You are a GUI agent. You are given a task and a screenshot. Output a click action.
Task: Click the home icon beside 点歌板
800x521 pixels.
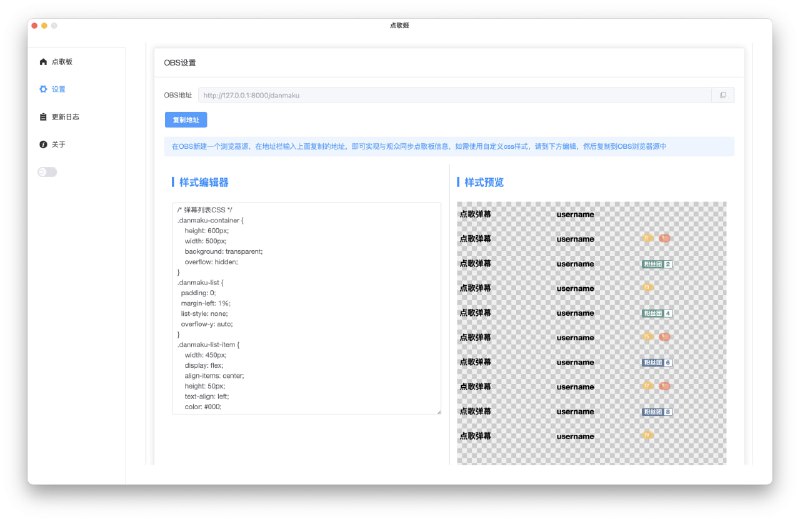click(43, 62)
